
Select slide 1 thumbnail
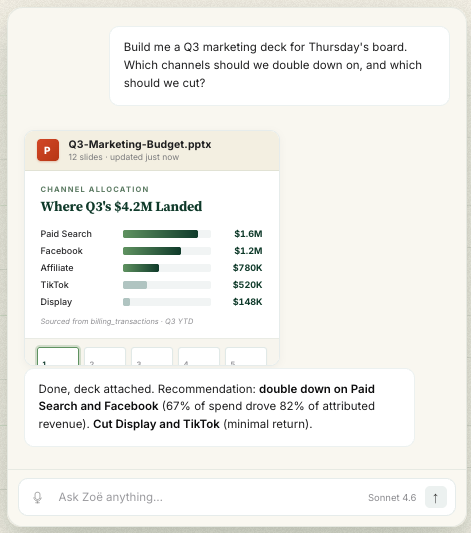[58, 356]
